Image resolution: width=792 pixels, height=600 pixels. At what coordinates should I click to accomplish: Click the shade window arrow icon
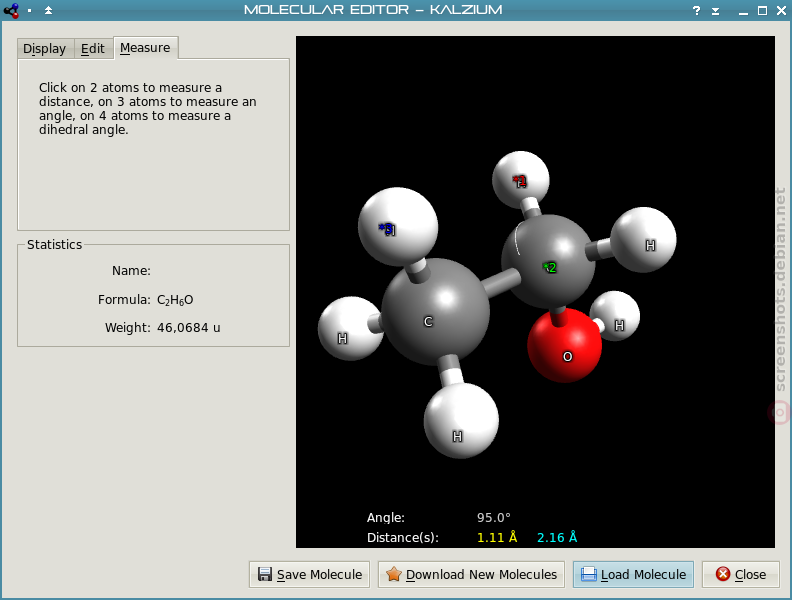716,11
